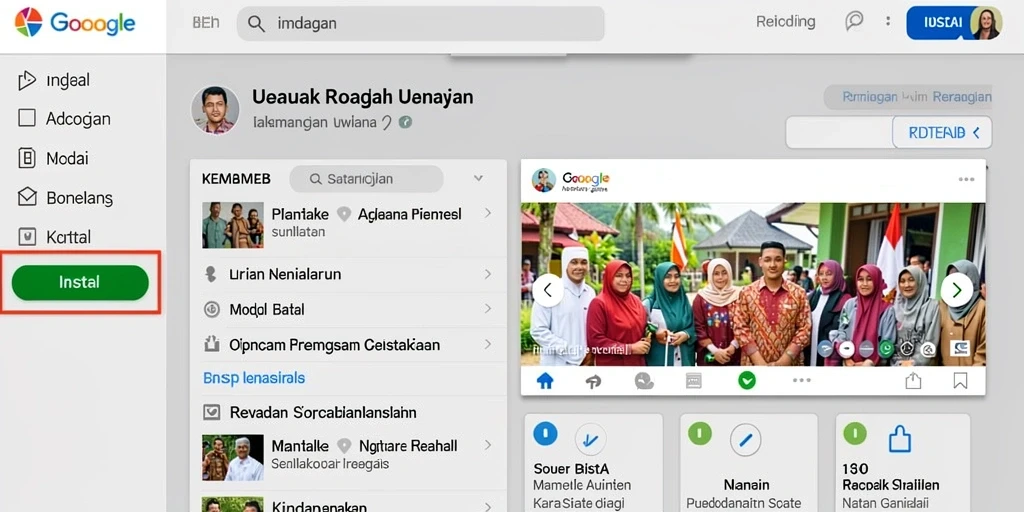1024x512 pixels.
Task: Toggle the blue indicator in Souer BistA card
Action: [545, 433]
